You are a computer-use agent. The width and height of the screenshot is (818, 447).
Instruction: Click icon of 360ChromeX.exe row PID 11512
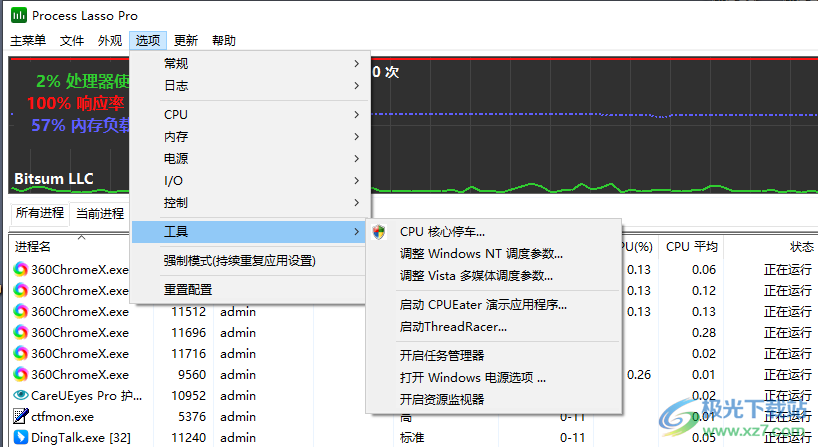click(20, 311)
